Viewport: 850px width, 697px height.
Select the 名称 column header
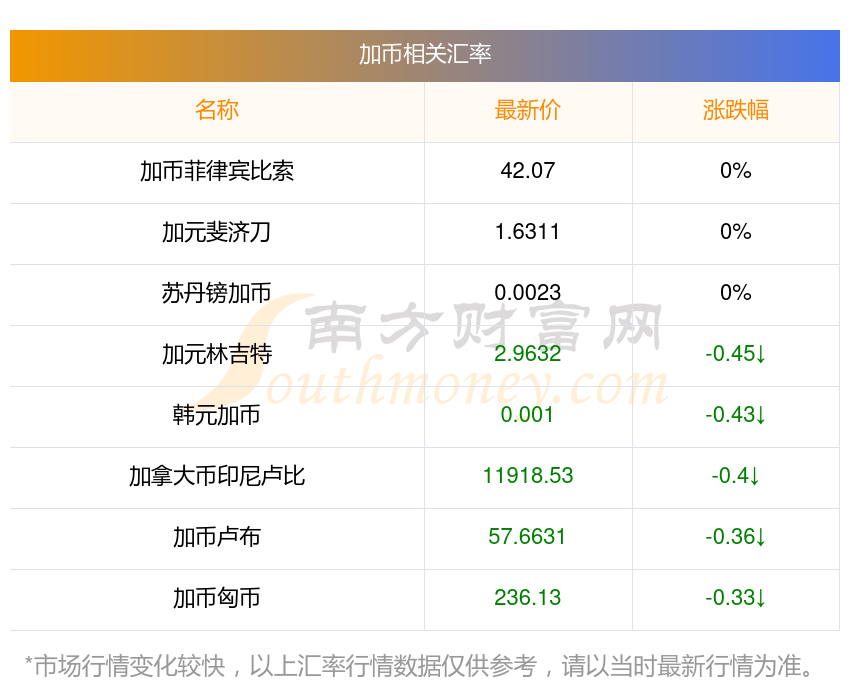[x=217, y=110]
